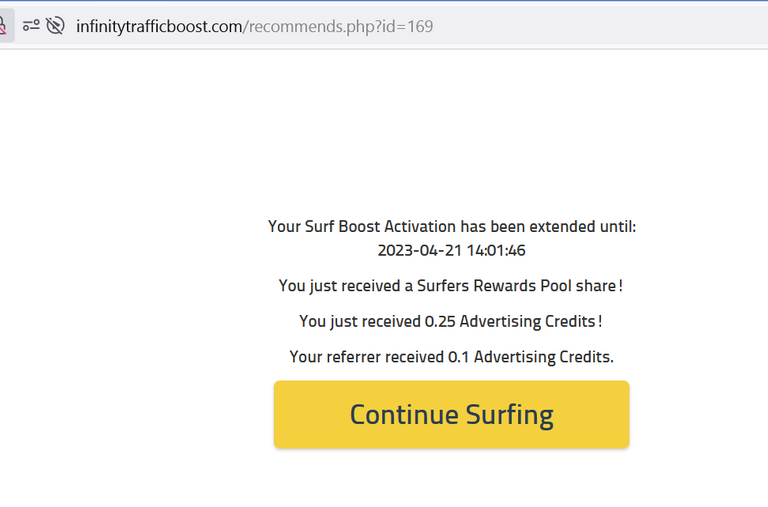Click the autoplay blocked icon
This screenshot has width=768, height=507.
coord(55,25)
